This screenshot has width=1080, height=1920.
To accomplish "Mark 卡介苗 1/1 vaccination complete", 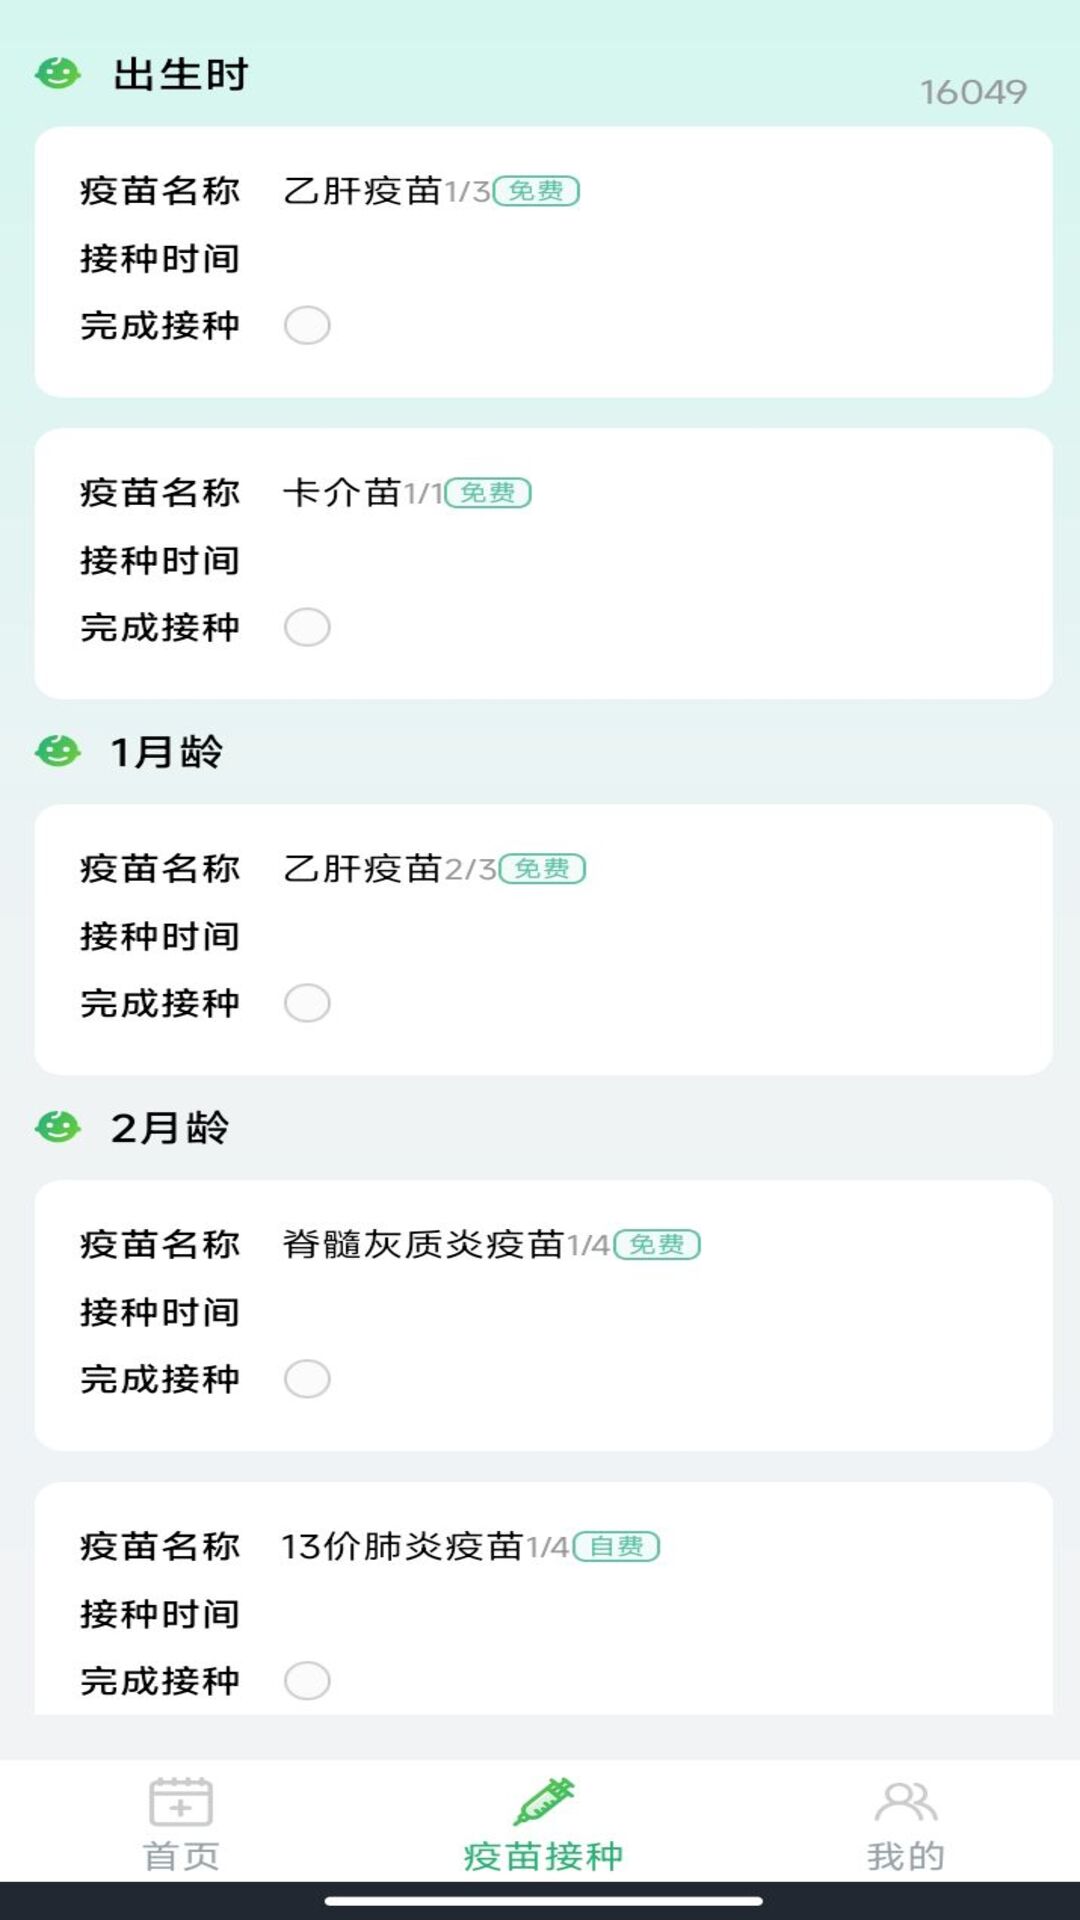I will pos(307,627).
